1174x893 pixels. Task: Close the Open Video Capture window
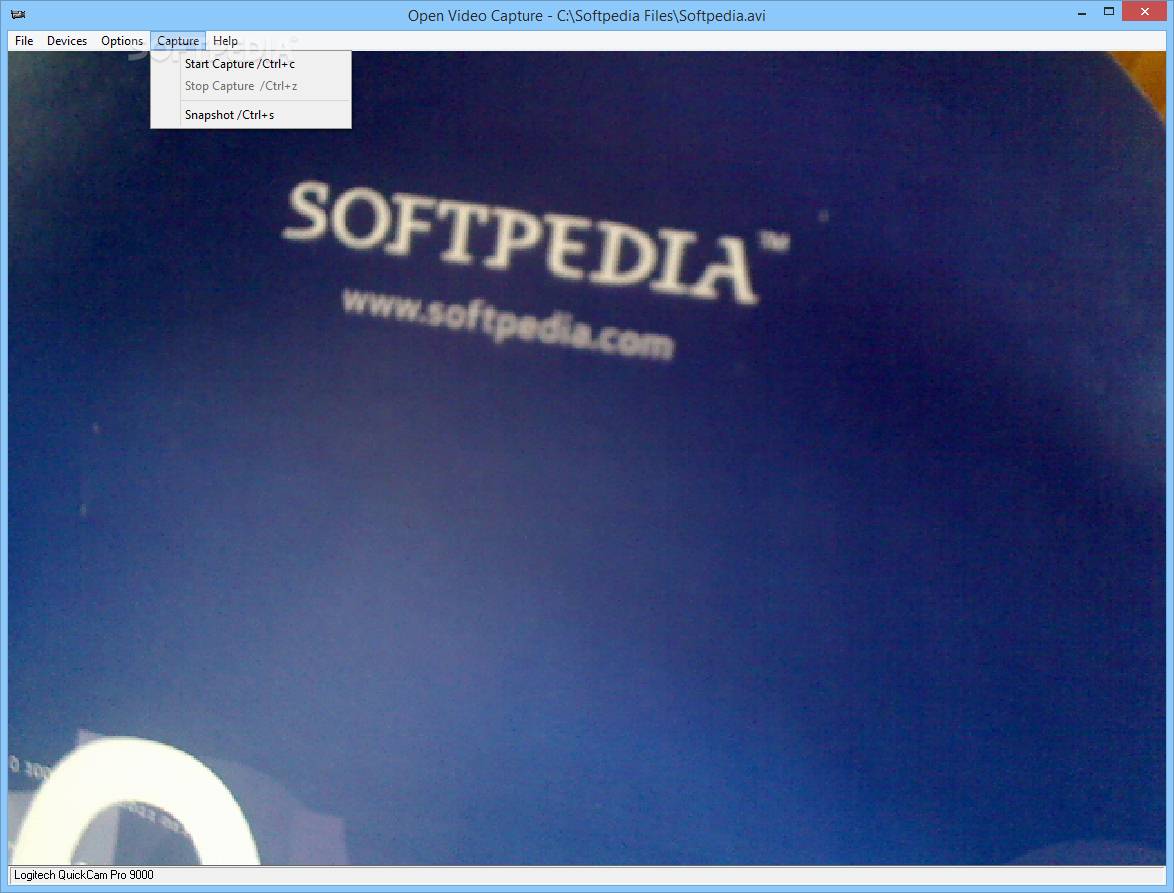pos(1145,11)
